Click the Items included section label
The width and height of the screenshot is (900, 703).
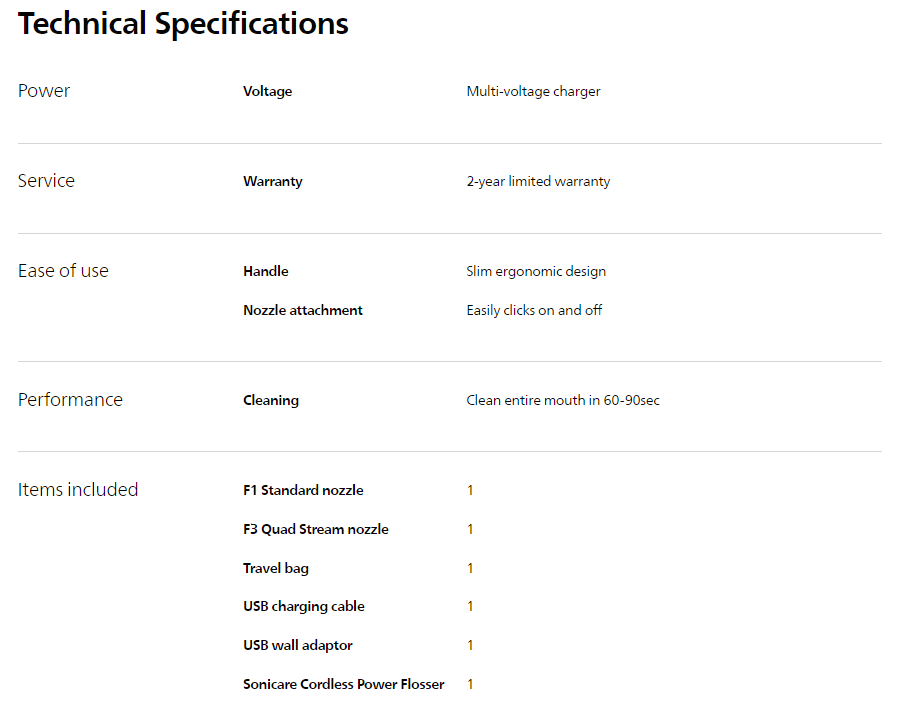(x=78, y=490)
